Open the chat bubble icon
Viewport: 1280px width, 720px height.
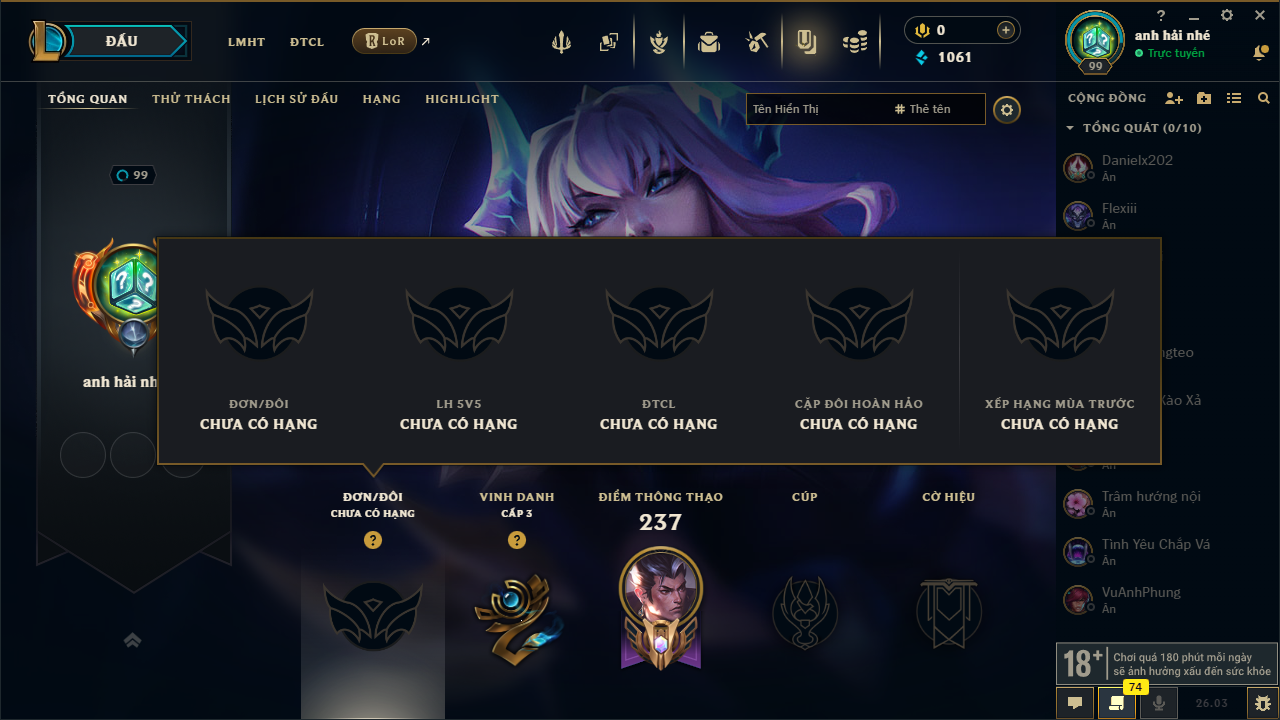tap(1075, 703)
